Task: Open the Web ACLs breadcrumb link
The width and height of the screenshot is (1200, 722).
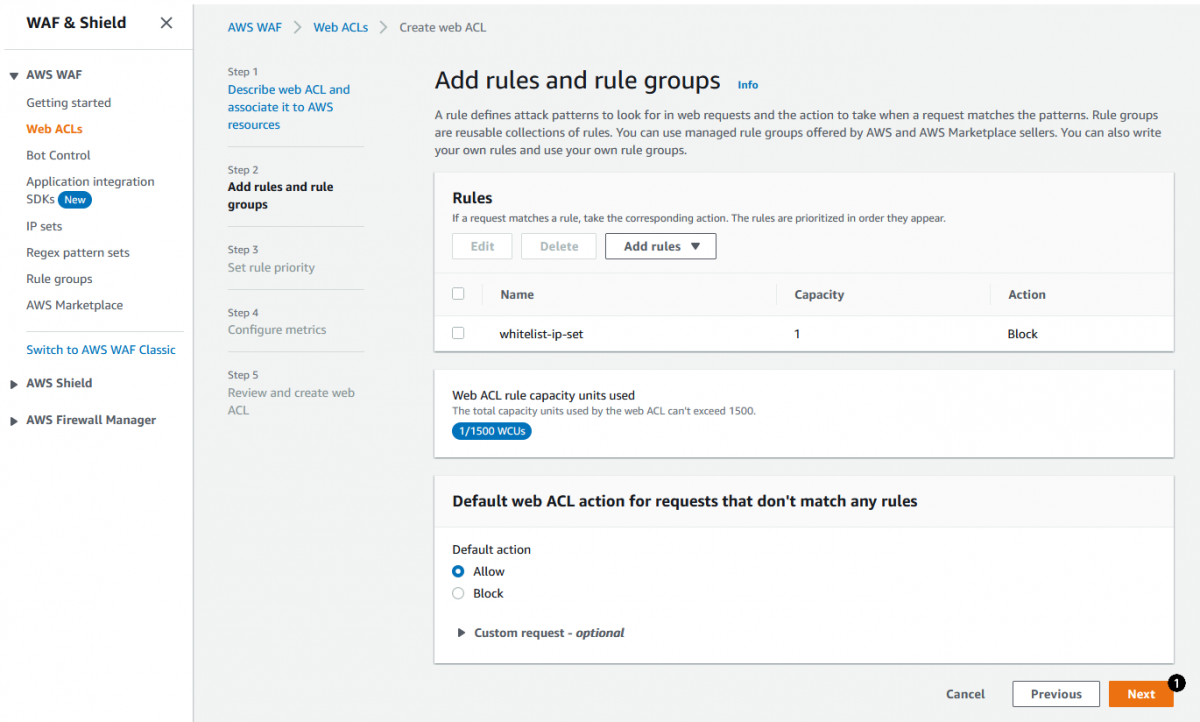Action: (340, 27)
